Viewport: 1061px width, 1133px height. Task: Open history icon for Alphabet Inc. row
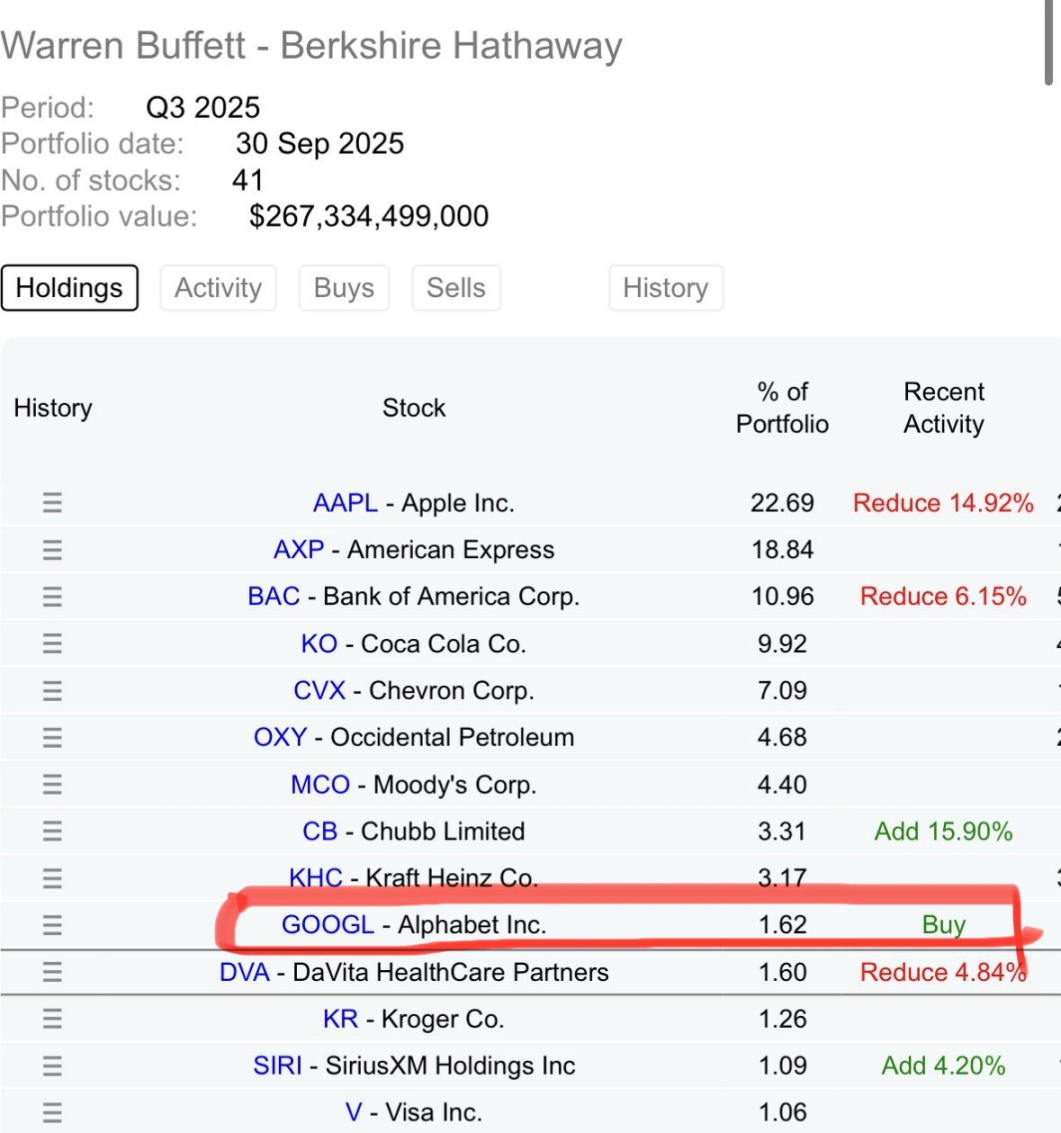pyautogui.click(x=52, y=925)
